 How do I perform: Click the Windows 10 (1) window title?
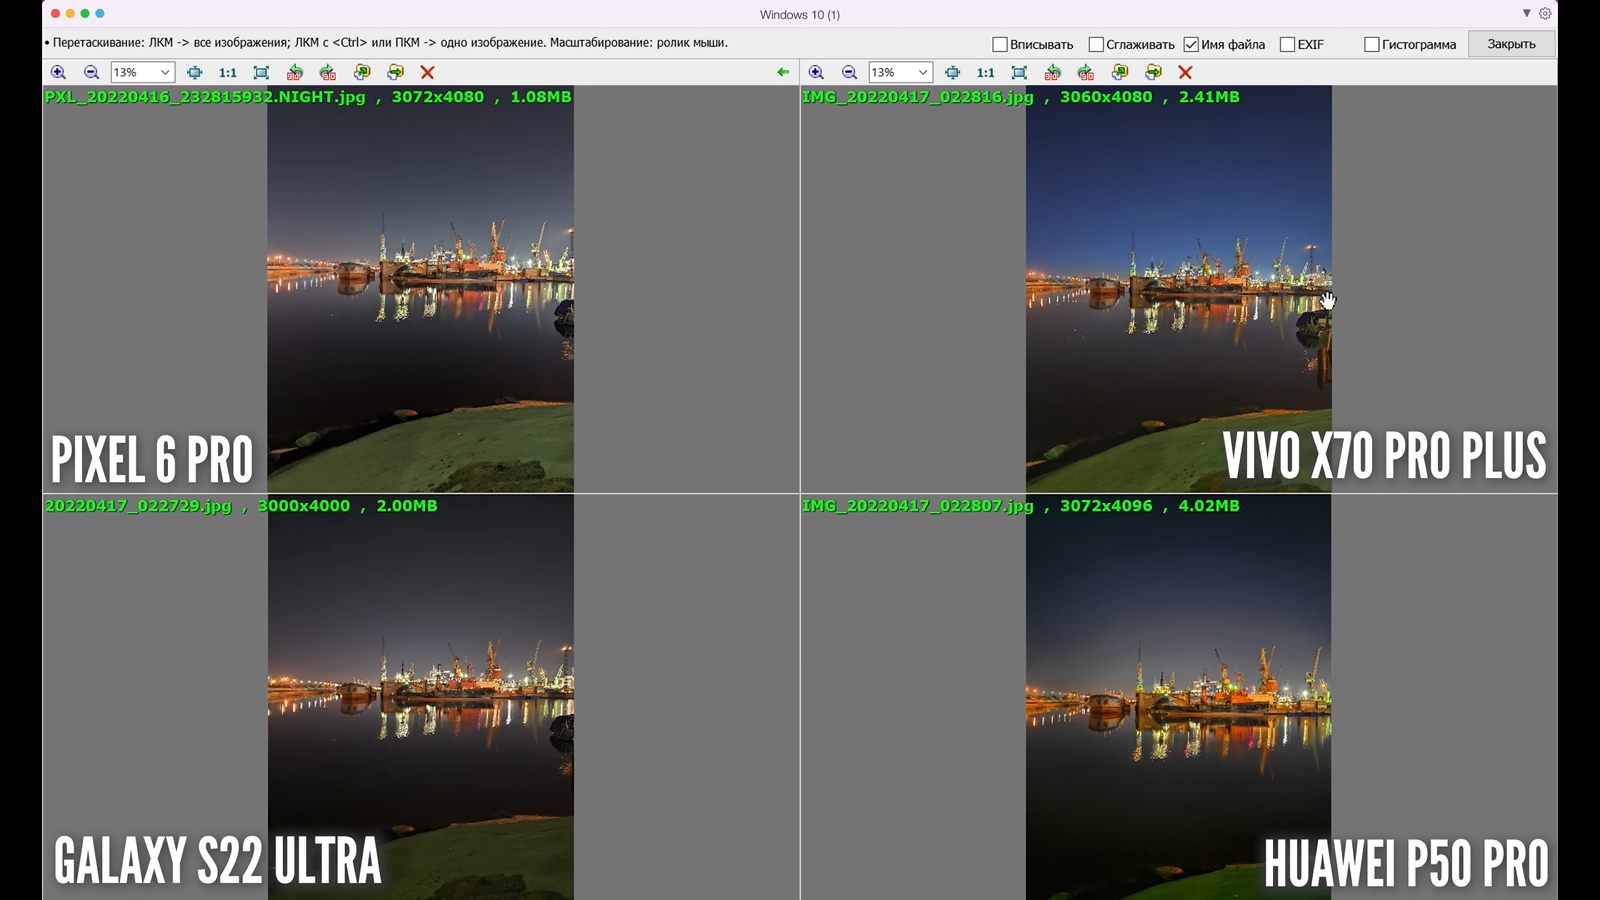click(x=800, y=14)
